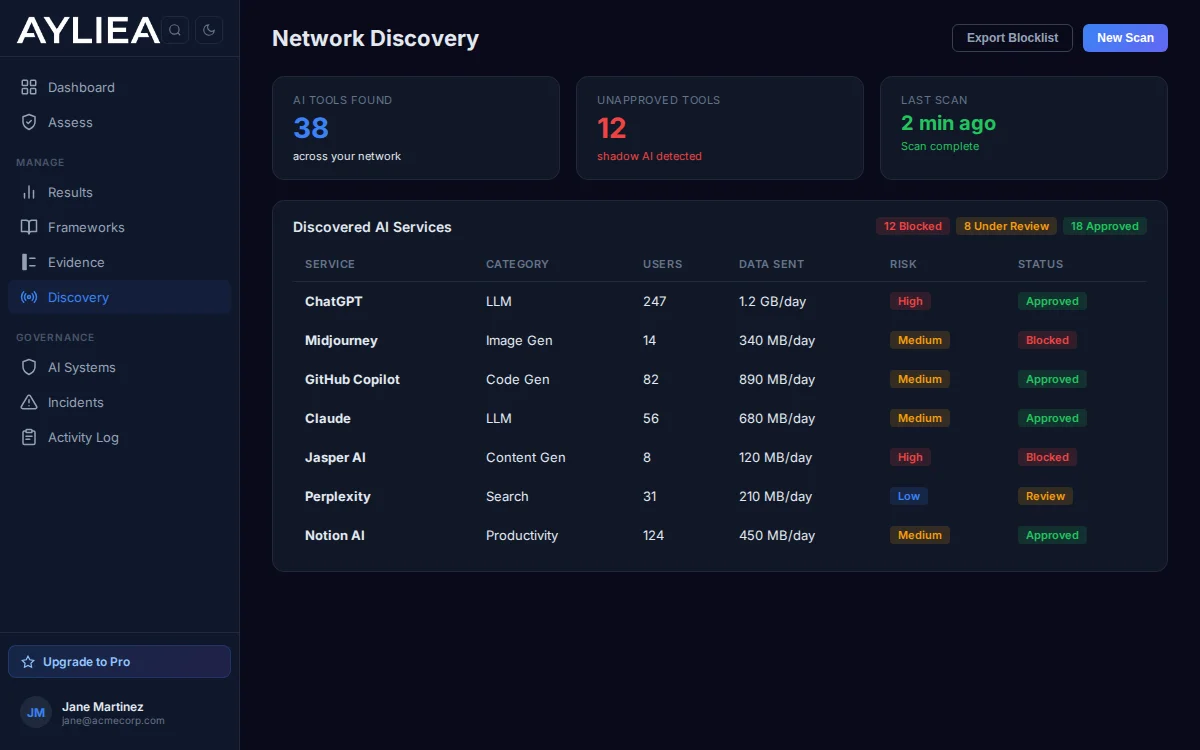Filter by the 12 Blocked badge

pyautogui.click(x=912, y=226)
